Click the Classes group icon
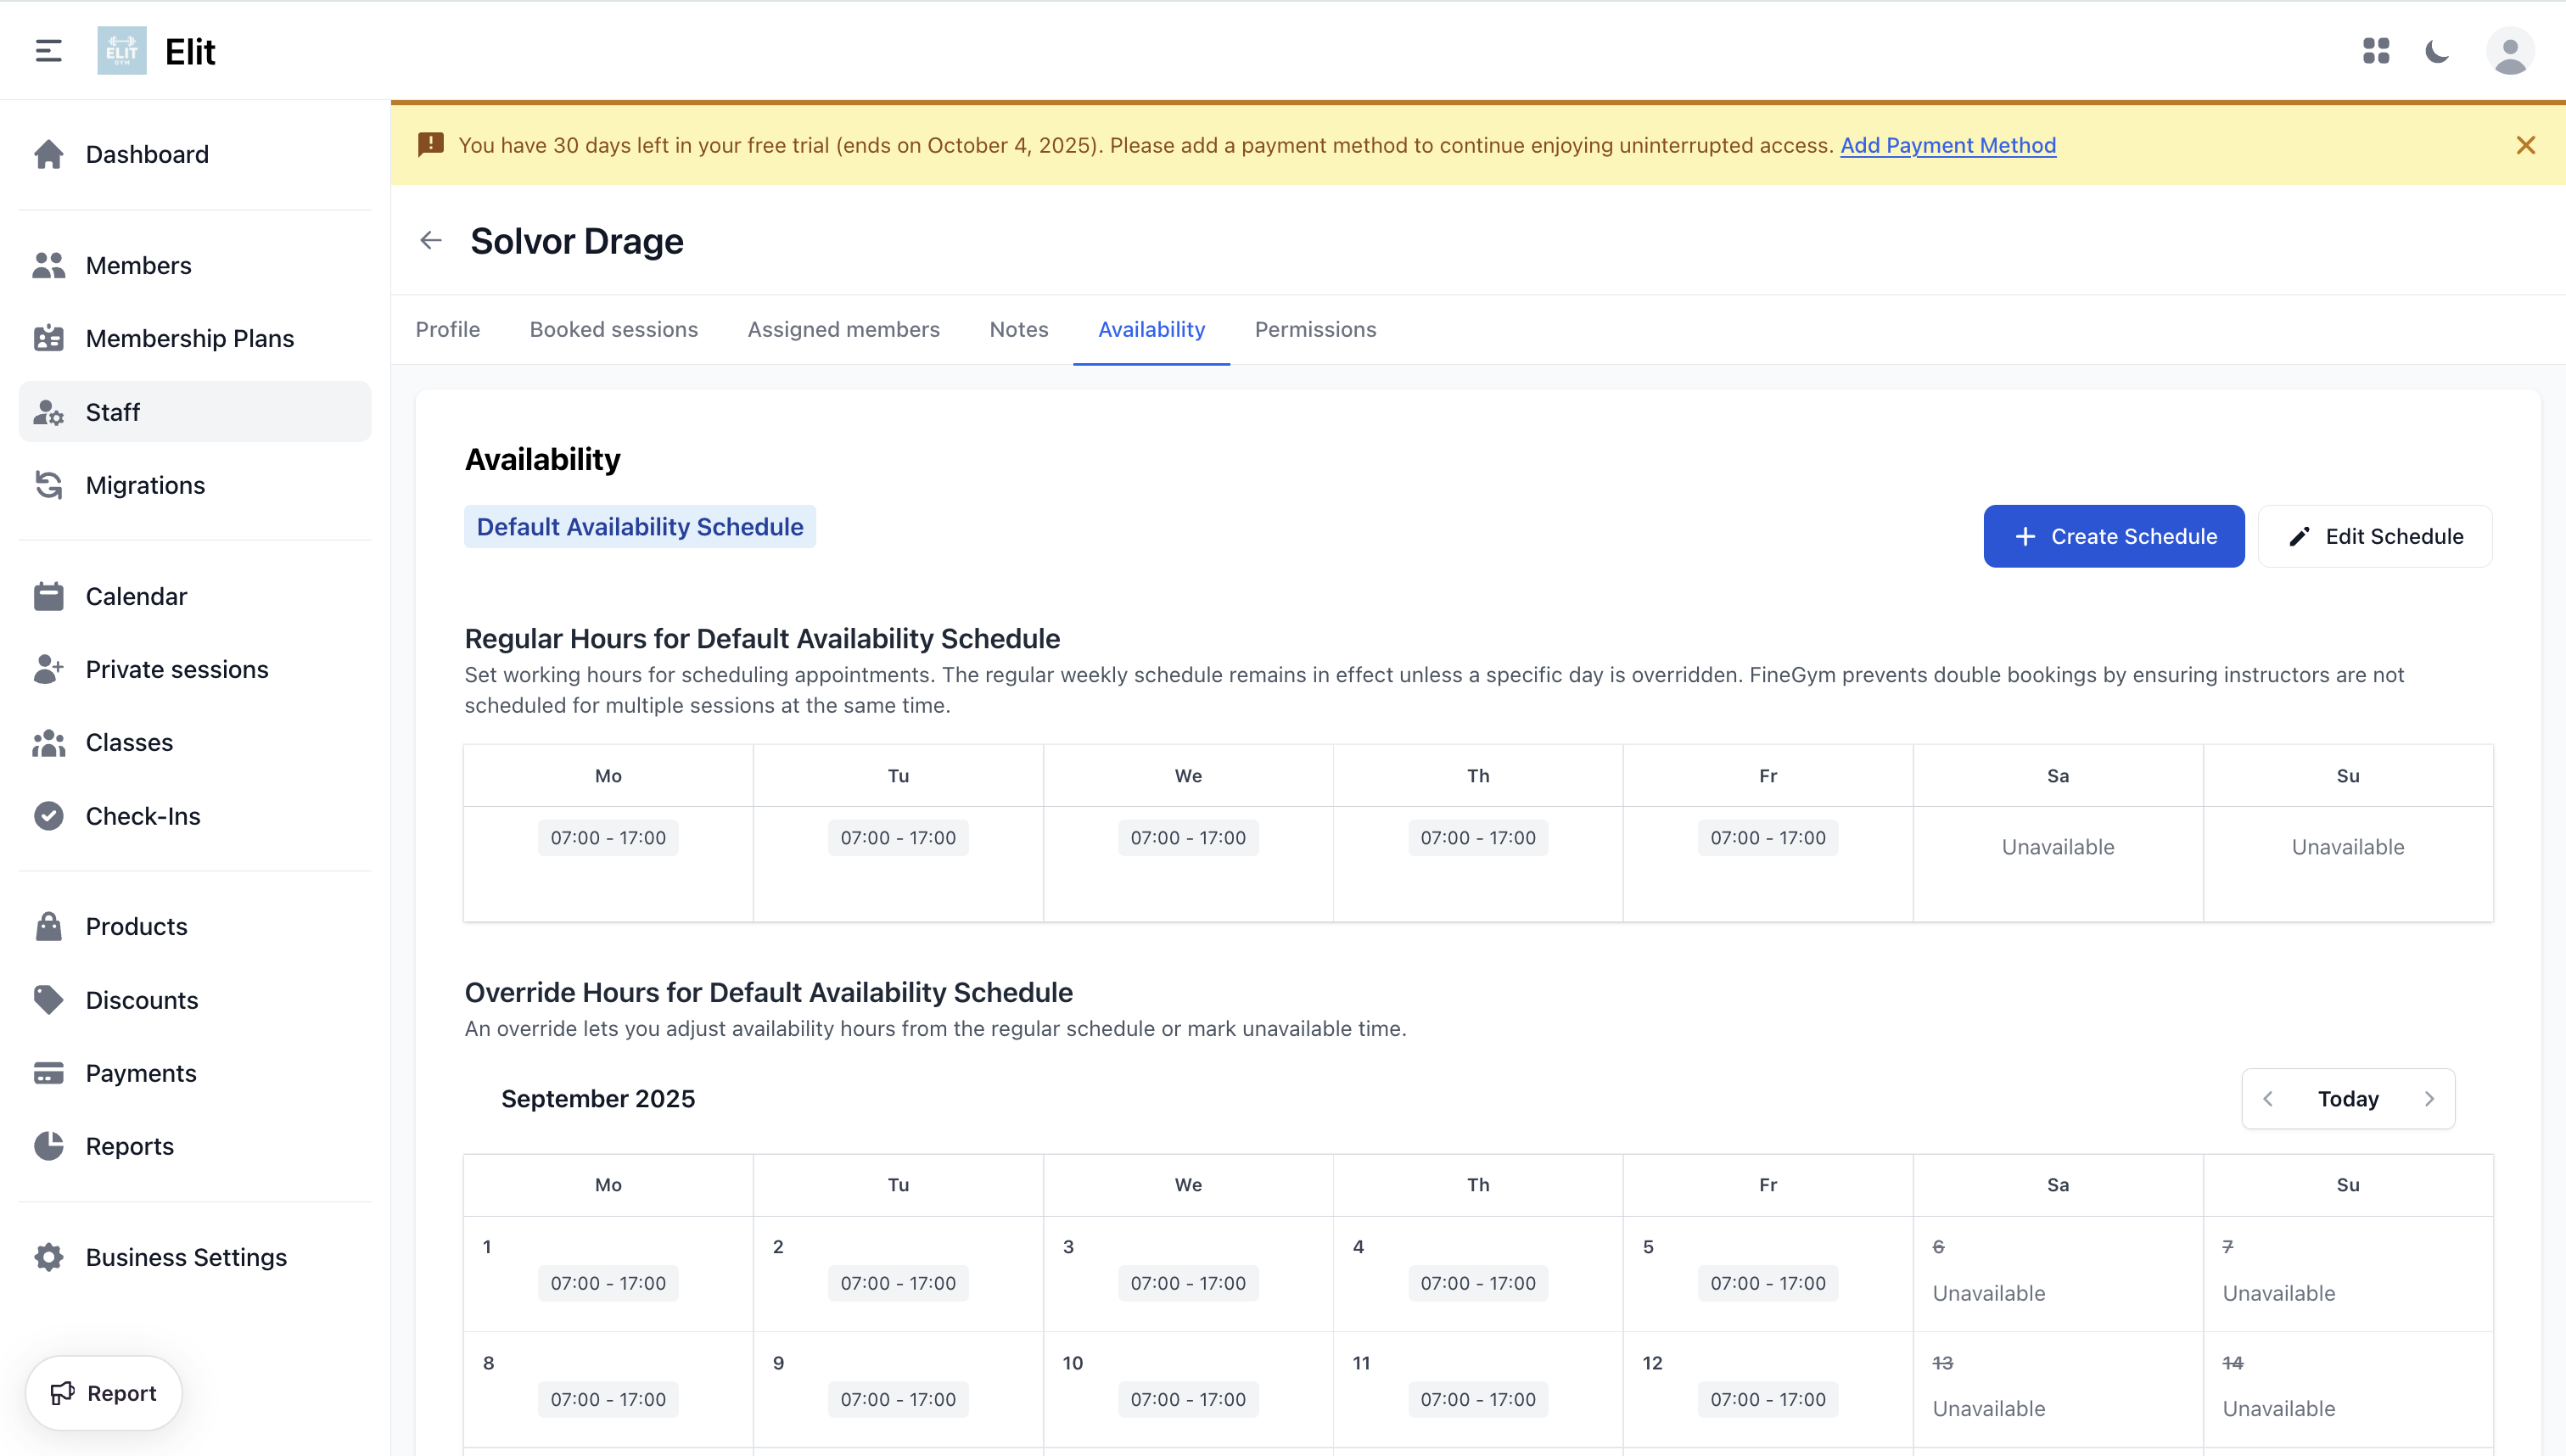Image resolution: width=2566 pixels, height=1456 pixels. click(48, 742)
